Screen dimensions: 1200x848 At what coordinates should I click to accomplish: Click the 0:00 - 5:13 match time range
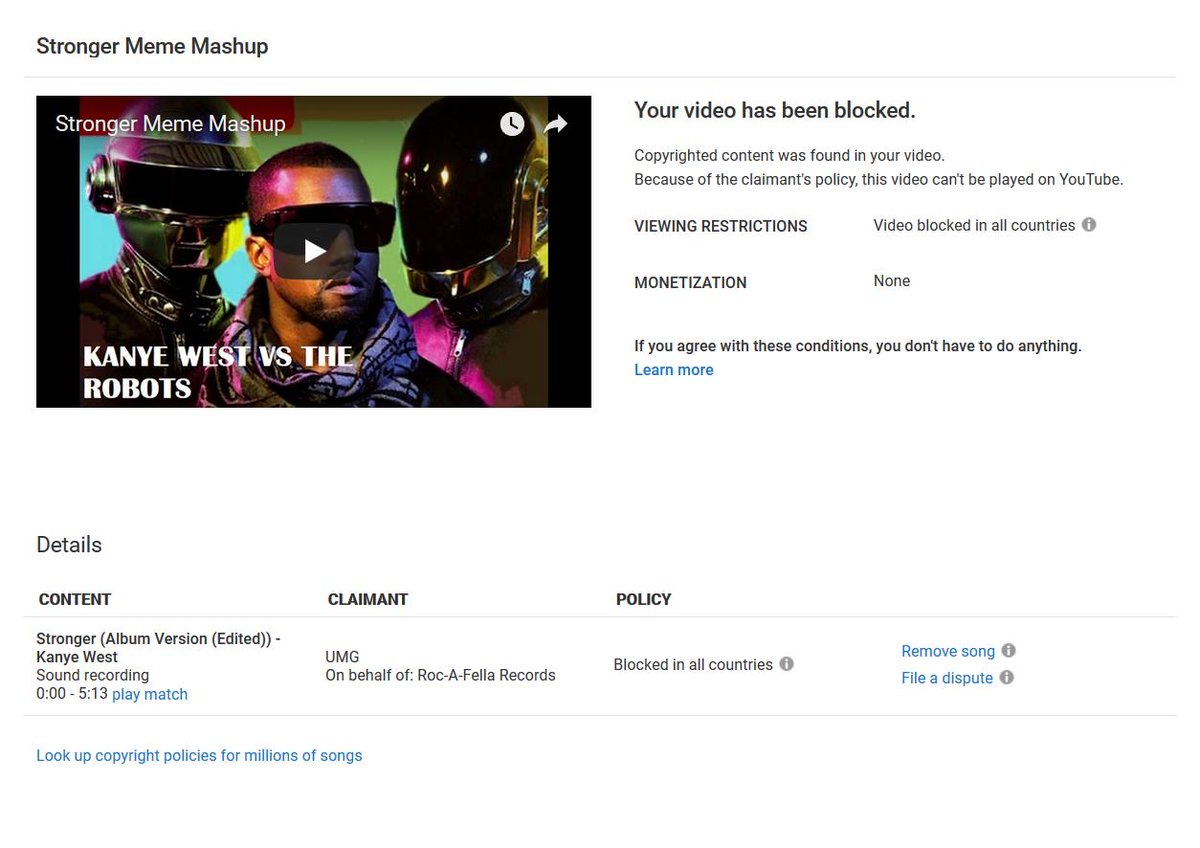point(72,694)
